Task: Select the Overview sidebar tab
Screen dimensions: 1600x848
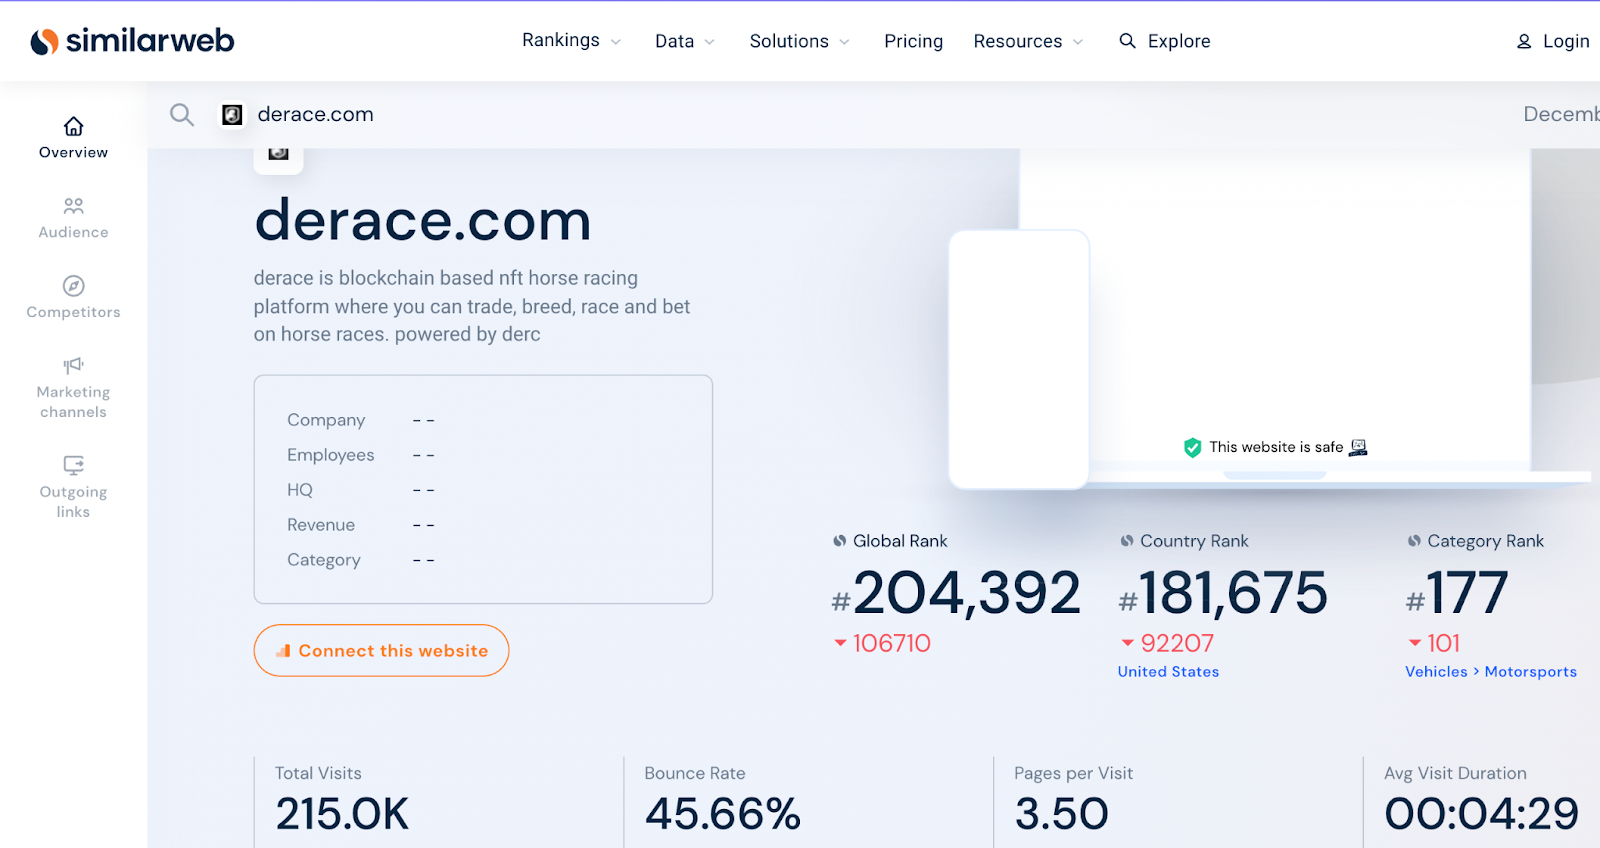Action: pyautogui.click(x=73, y=138)
